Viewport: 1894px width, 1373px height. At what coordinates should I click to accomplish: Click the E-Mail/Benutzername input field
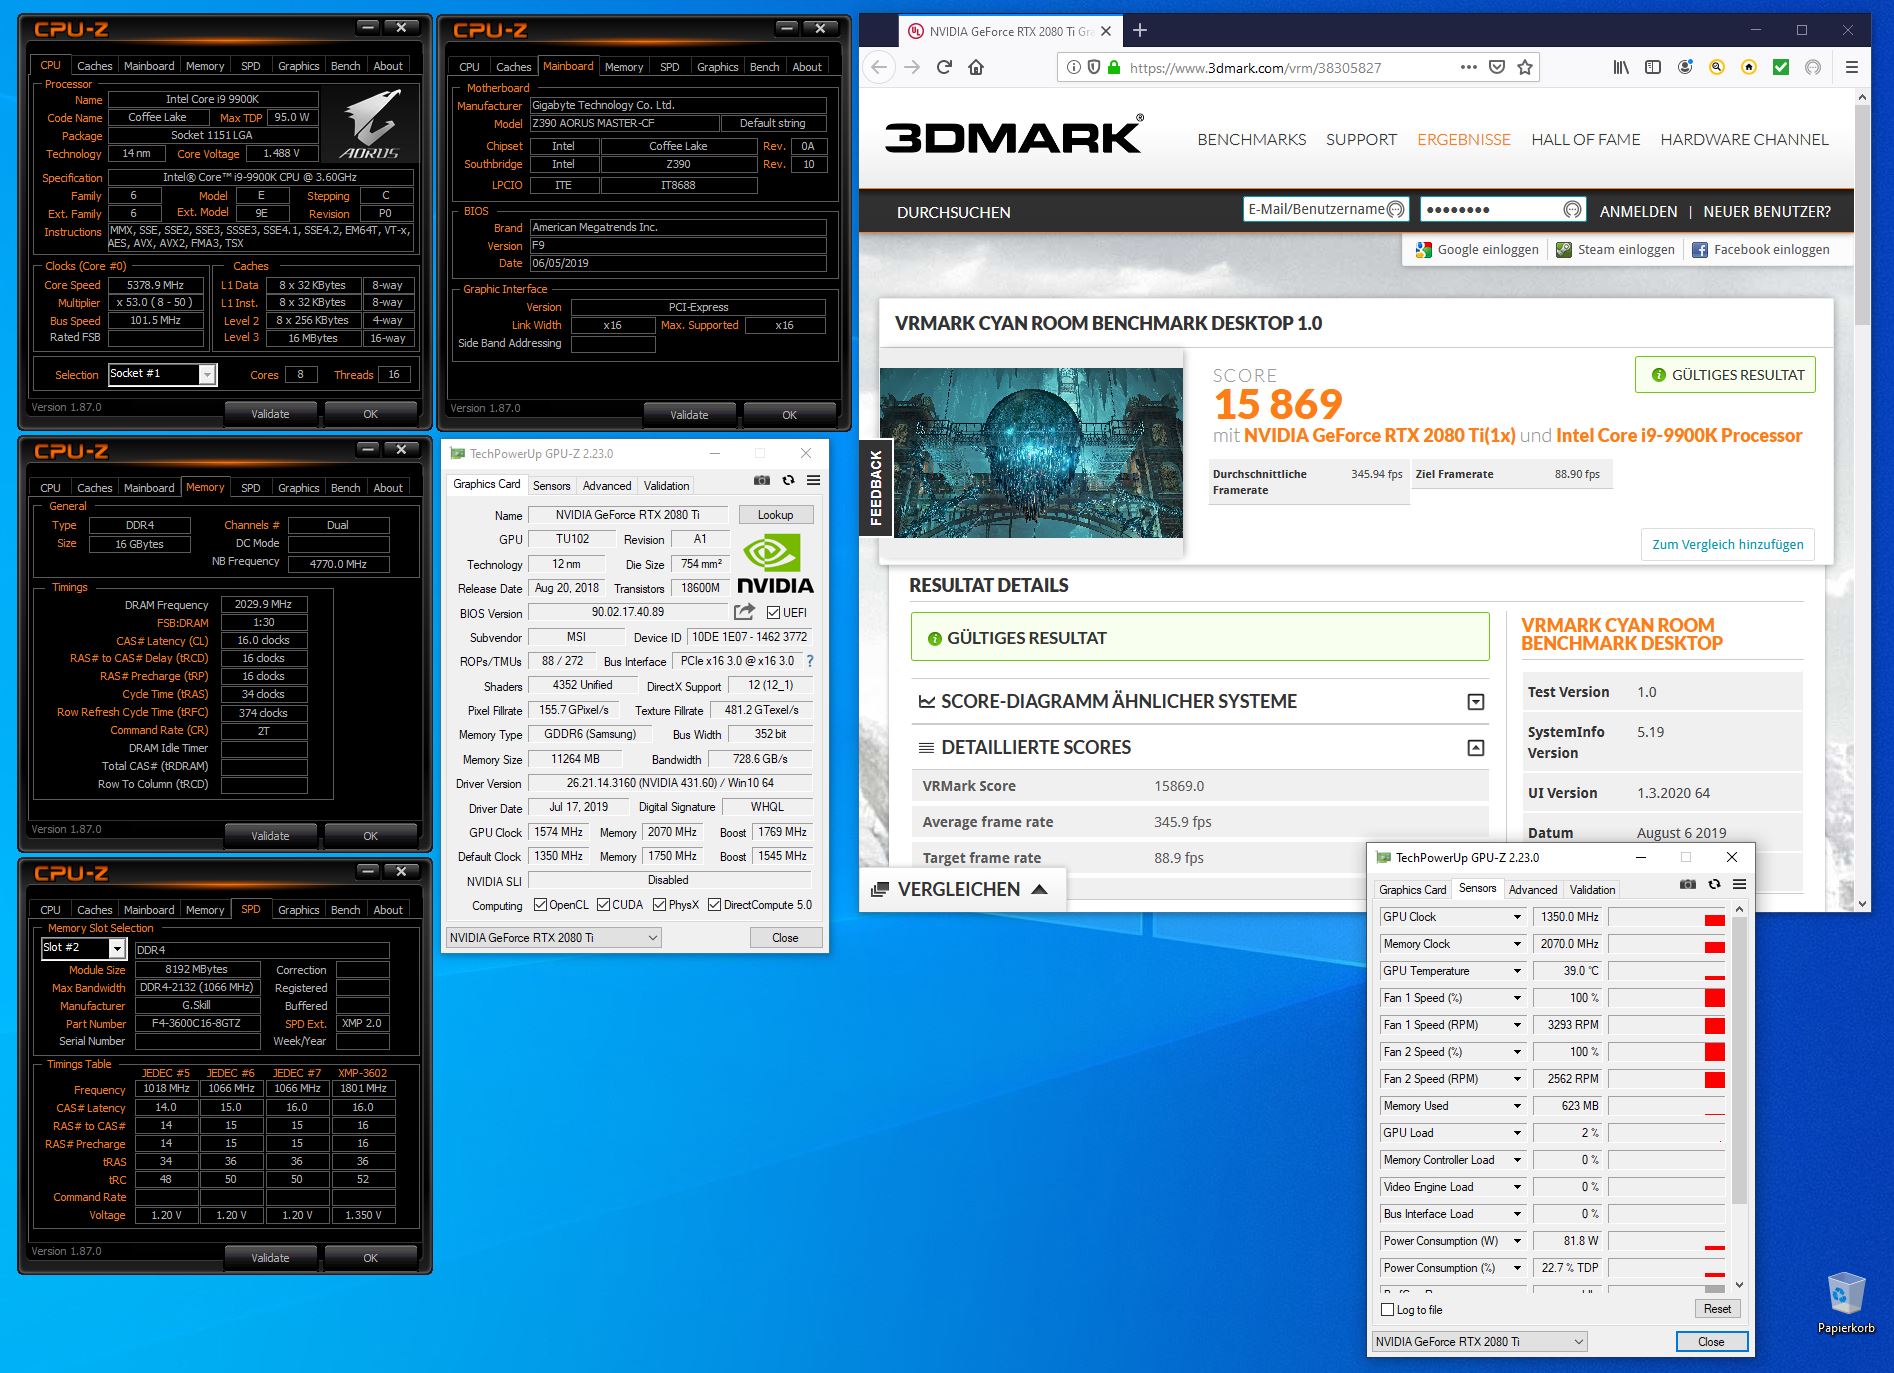pos(1325,209)
